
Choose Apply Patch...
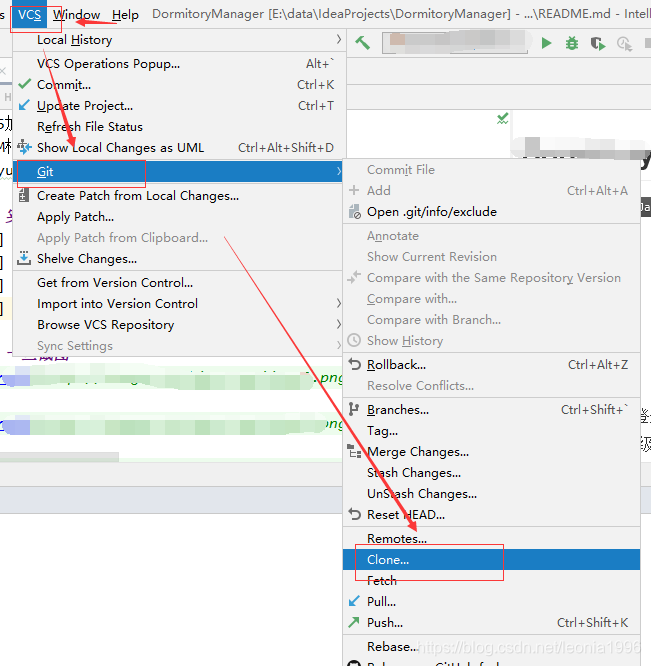178,217
